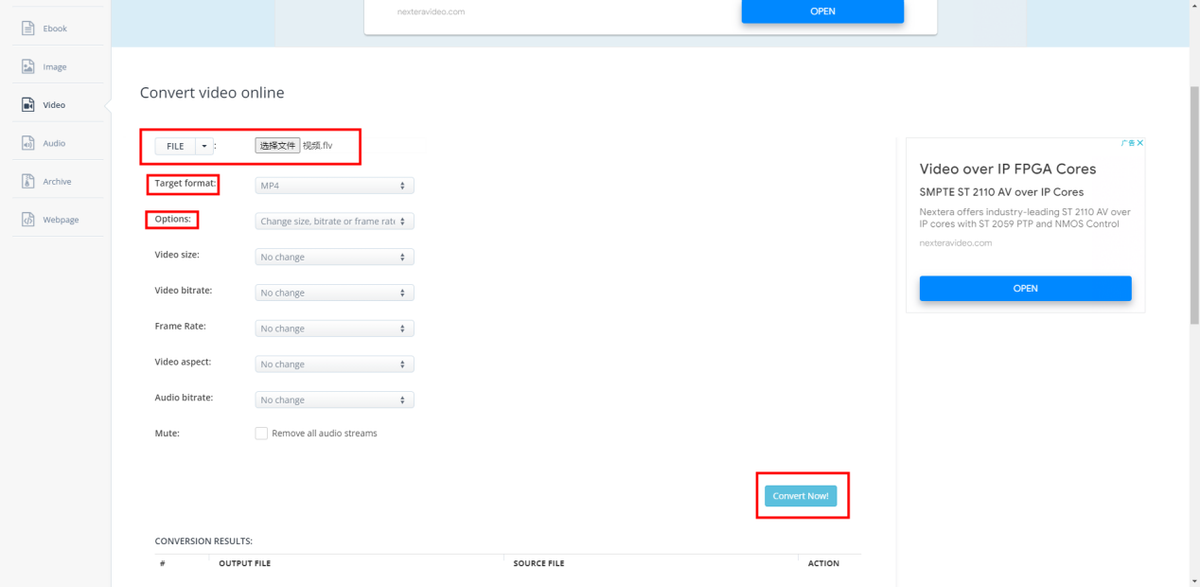This screenshot has width=1200, height=587.
Task: Open the Audio bitrate dropdown
Action: 334,400
